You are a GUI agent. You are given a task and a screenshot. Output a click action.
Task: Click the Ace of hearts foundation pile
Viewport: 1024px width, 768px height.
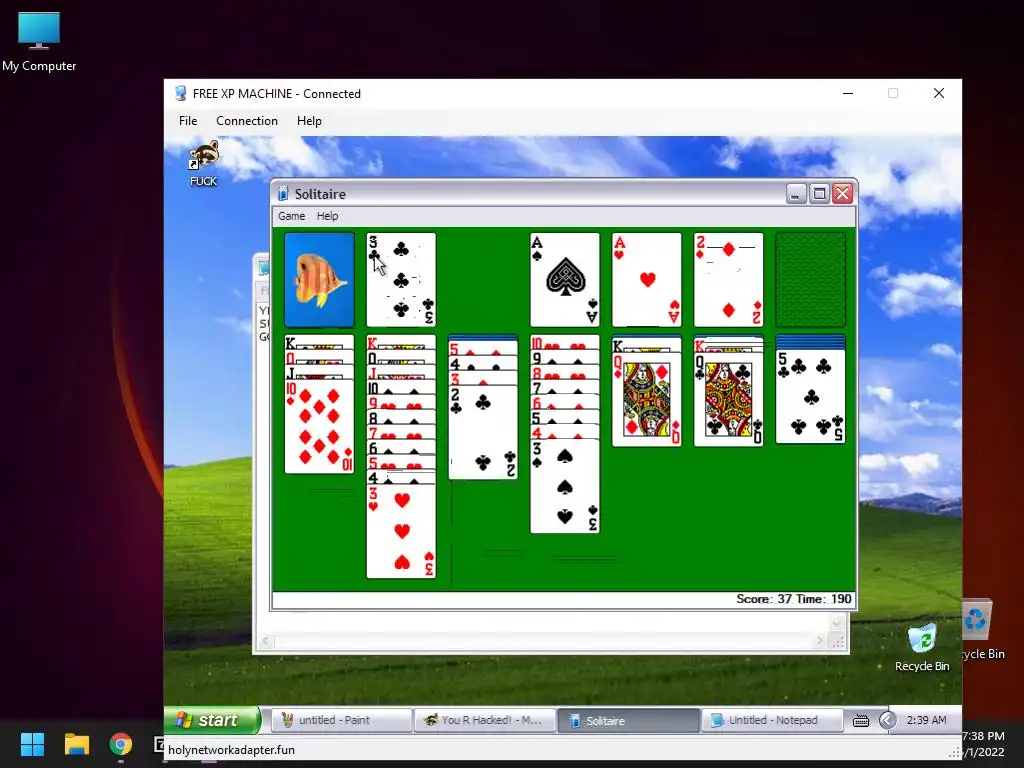click(x=647, y=280)
